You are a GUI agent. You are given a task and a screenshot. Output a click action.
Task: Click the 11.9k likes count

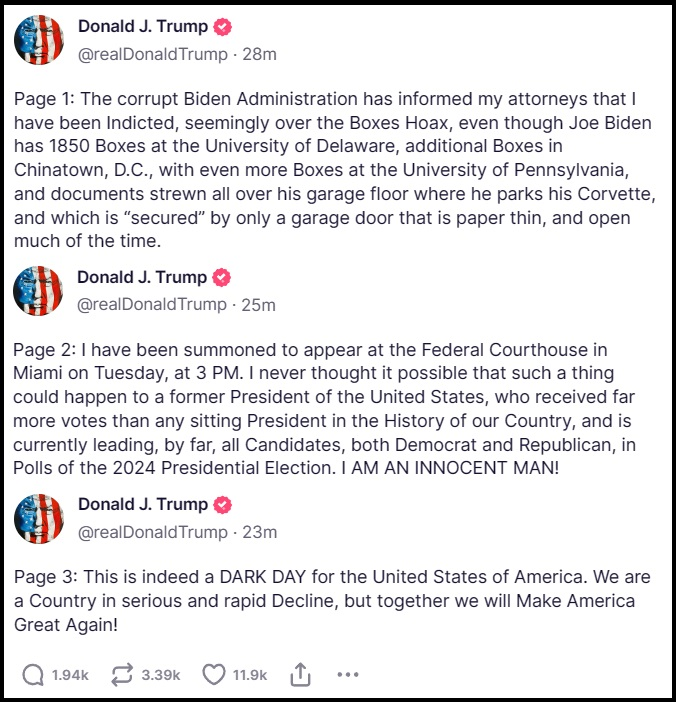250,675
